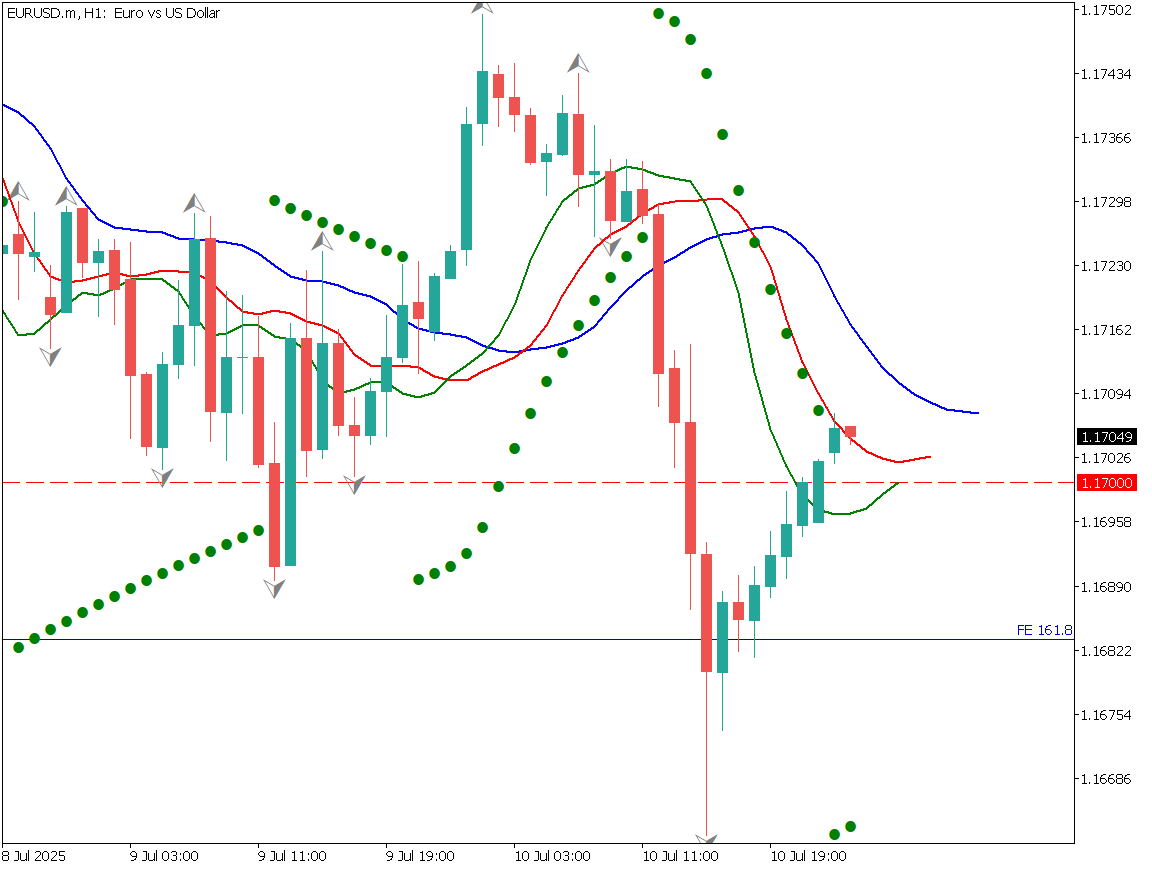
Task: Select the 8 Jul 2025 date label
Action: pyautogui.click(x=35, y=856)
